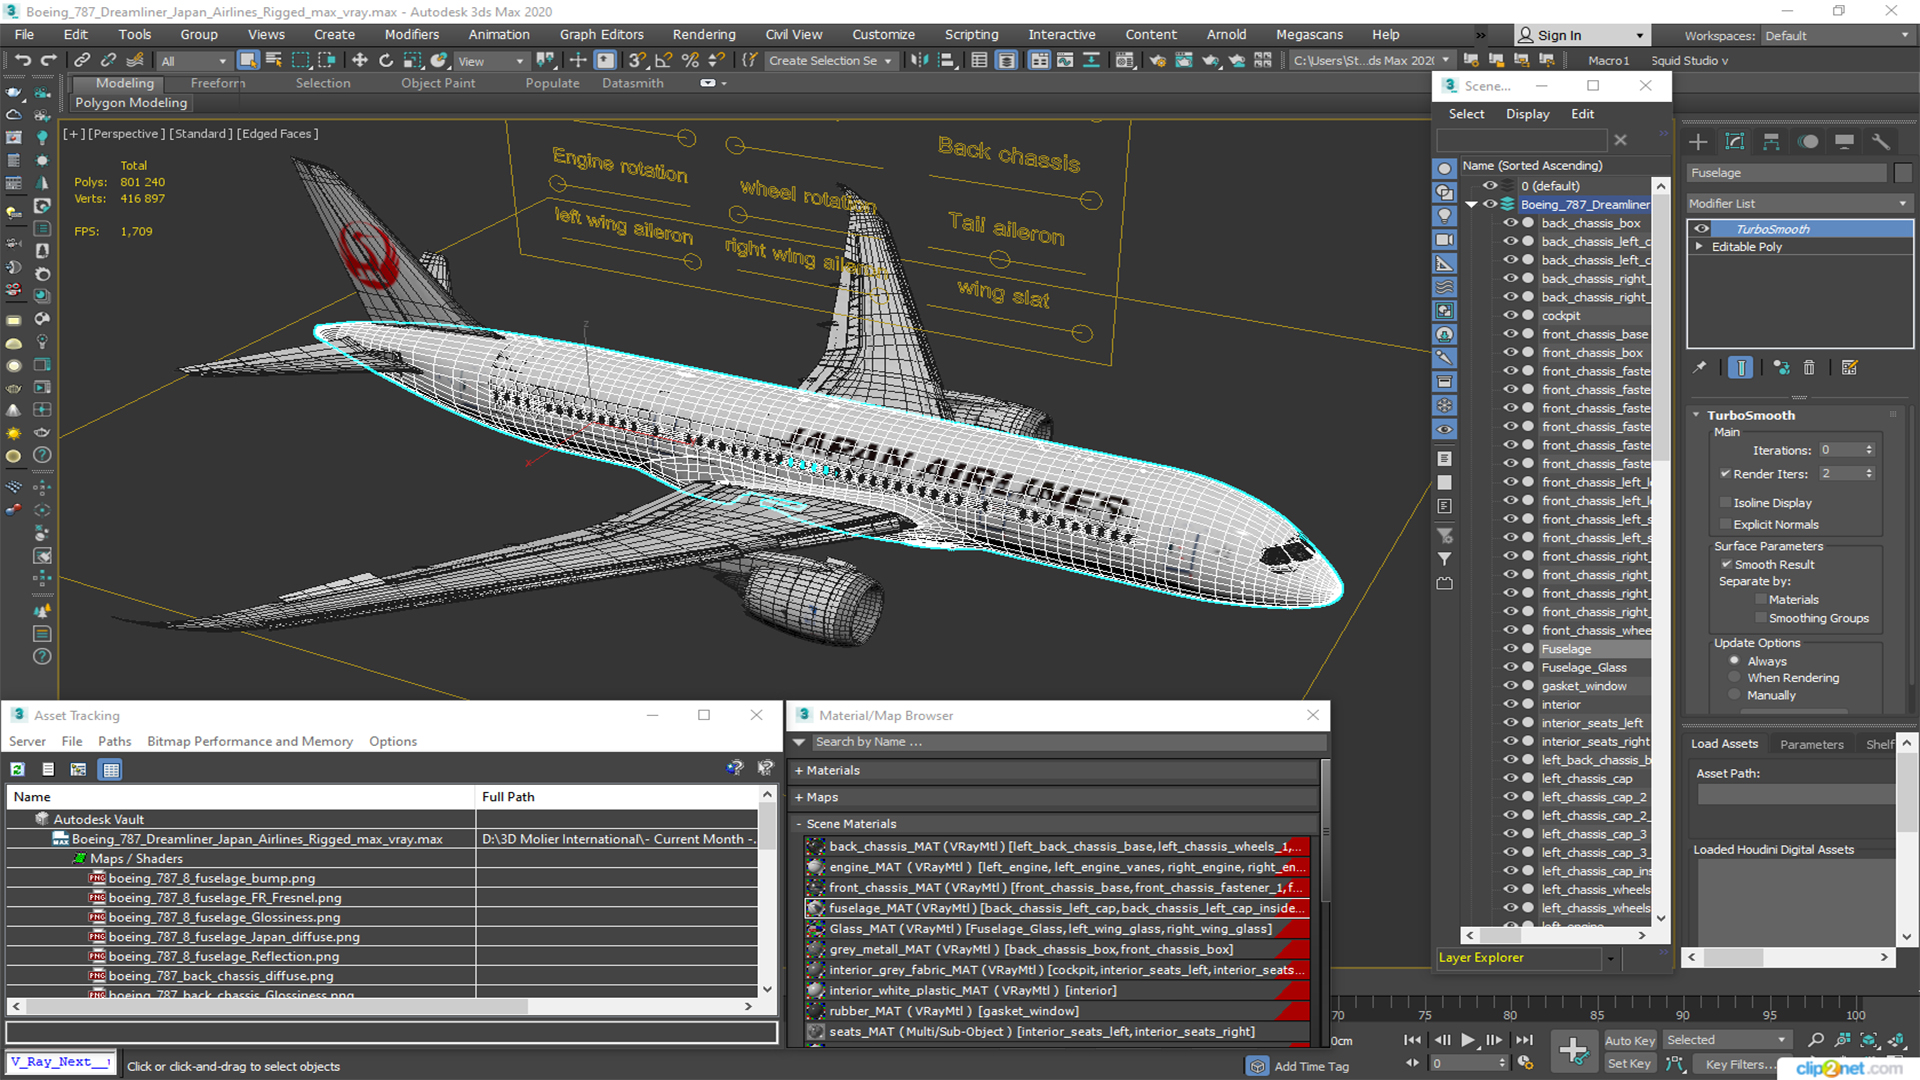Click Display Geometry icon in Scene Explorer

click(x=1444, y=168)
